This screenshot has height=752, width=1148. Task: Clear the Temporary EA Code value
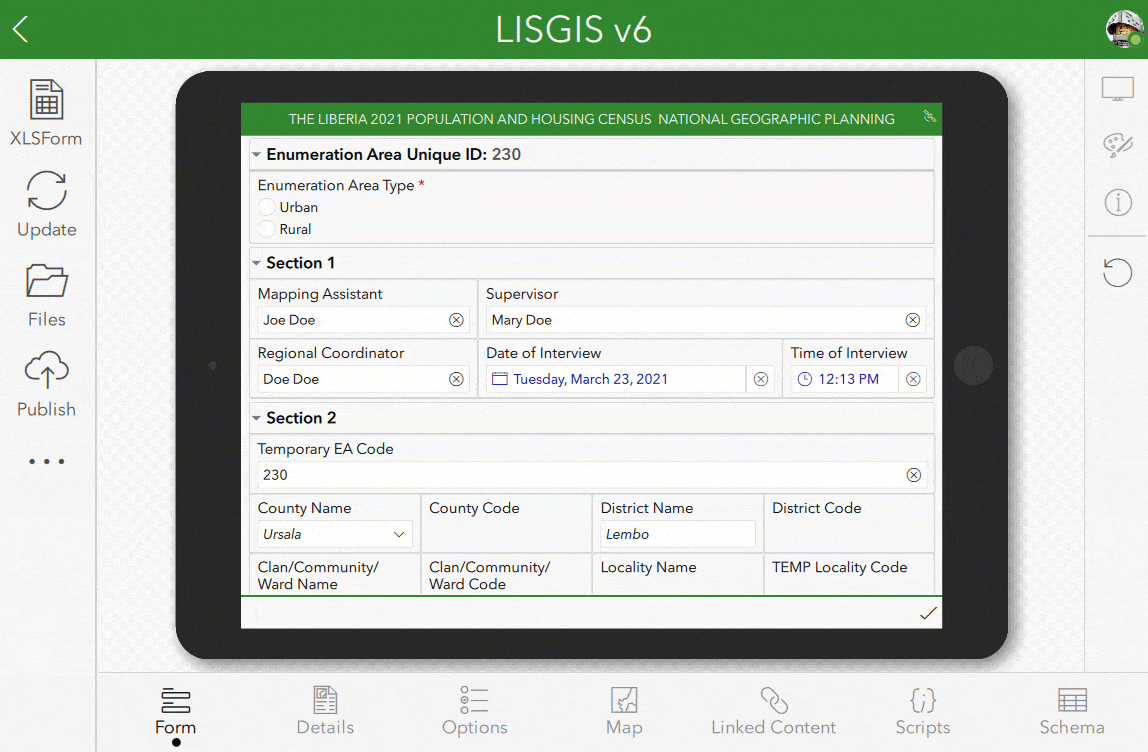[x=913, y=475]
